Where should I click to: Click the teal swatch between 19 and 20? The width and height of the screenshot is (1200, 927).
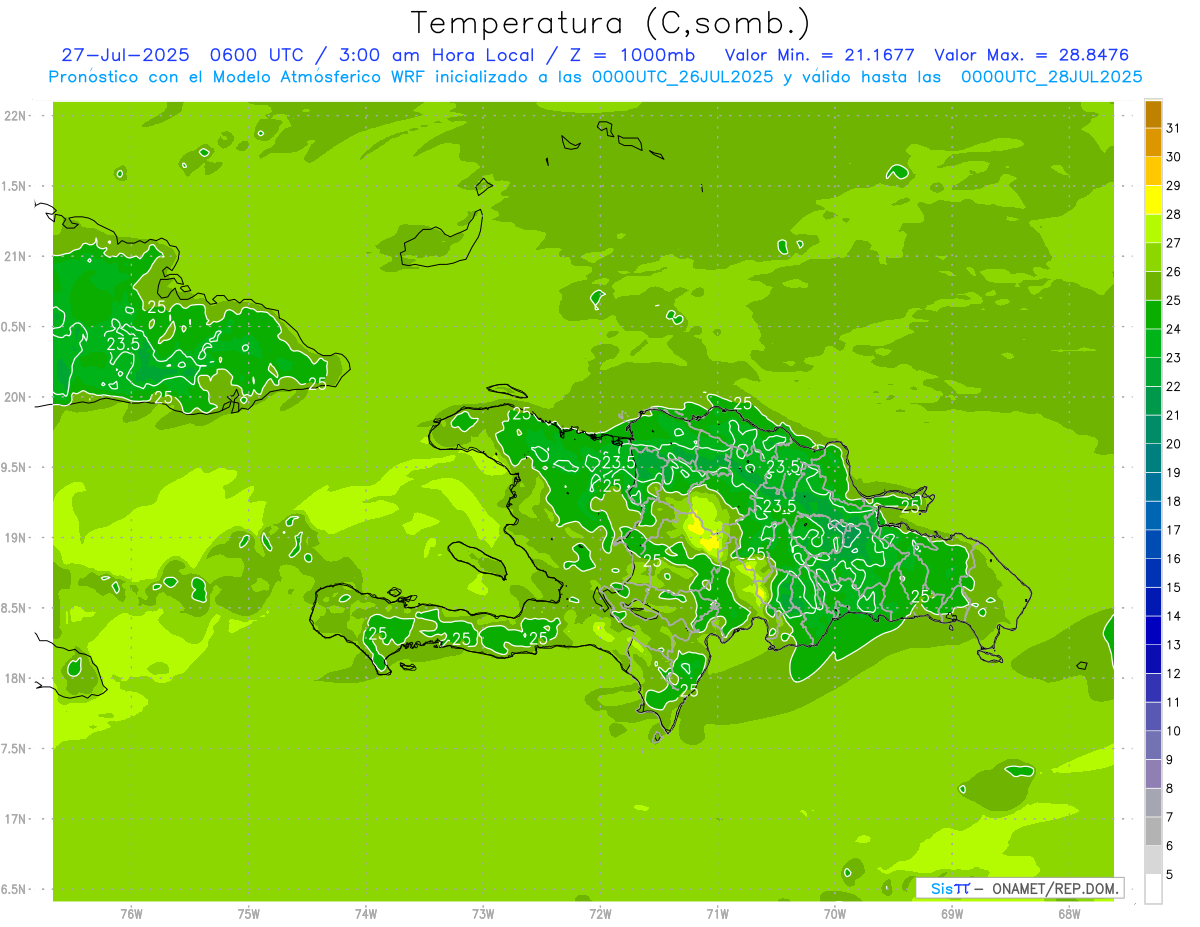[1153, 458]
